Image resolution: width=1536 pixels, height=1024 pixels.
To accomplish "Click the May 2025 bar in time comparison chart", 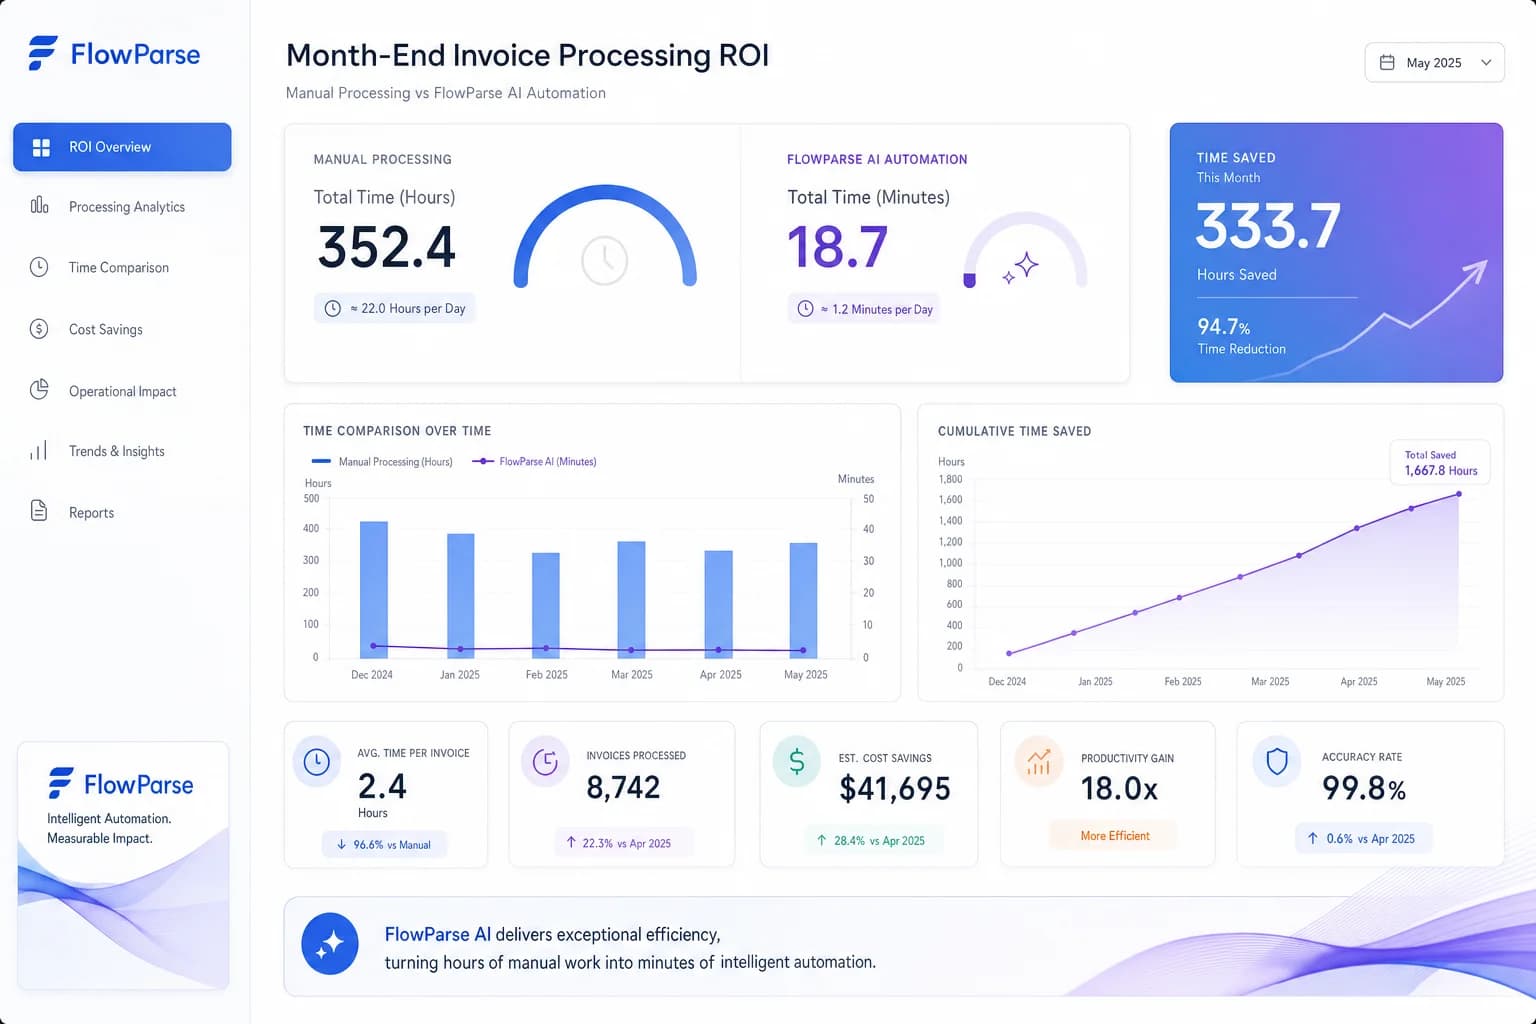I will (x=803, y=600).
